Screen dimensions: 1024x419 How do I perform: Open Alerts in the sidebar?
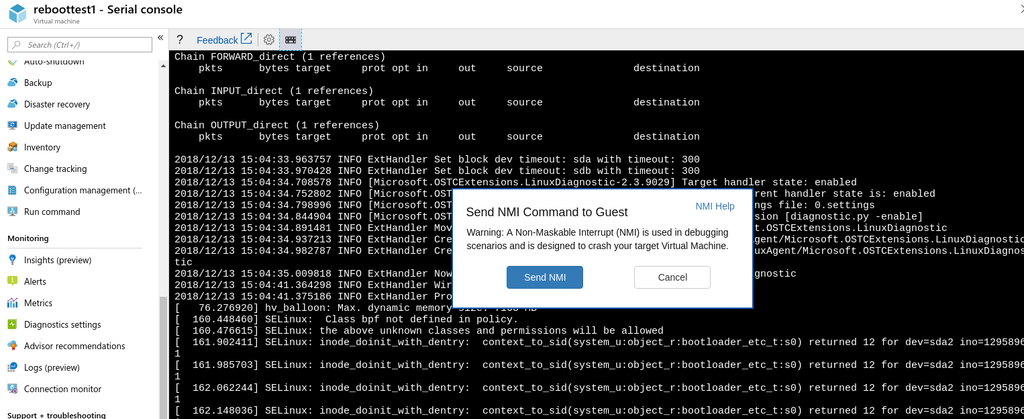(35, 282)
